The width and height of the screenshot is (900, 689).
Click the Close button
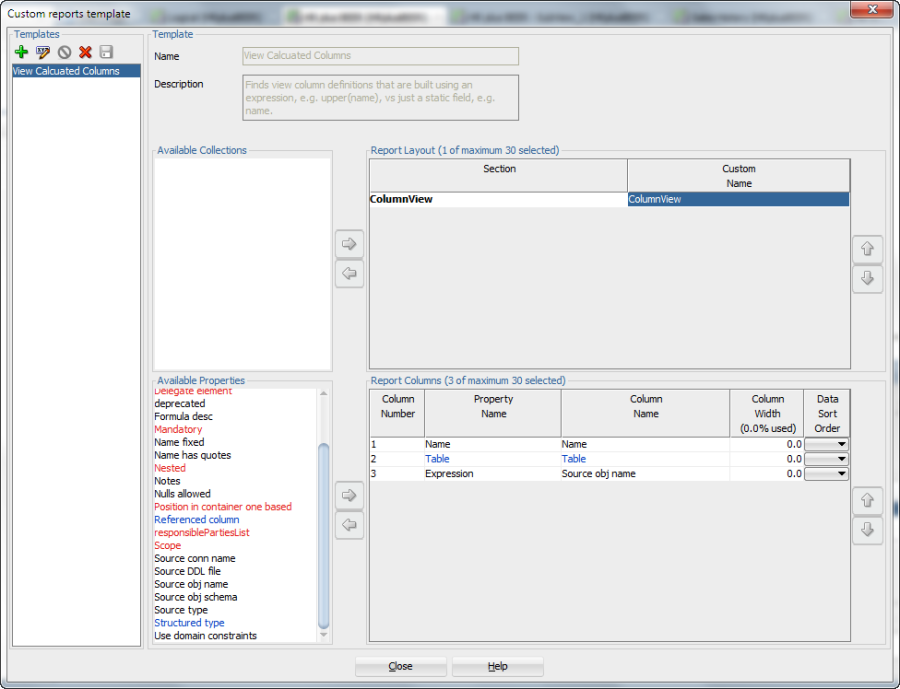point(400,666)
